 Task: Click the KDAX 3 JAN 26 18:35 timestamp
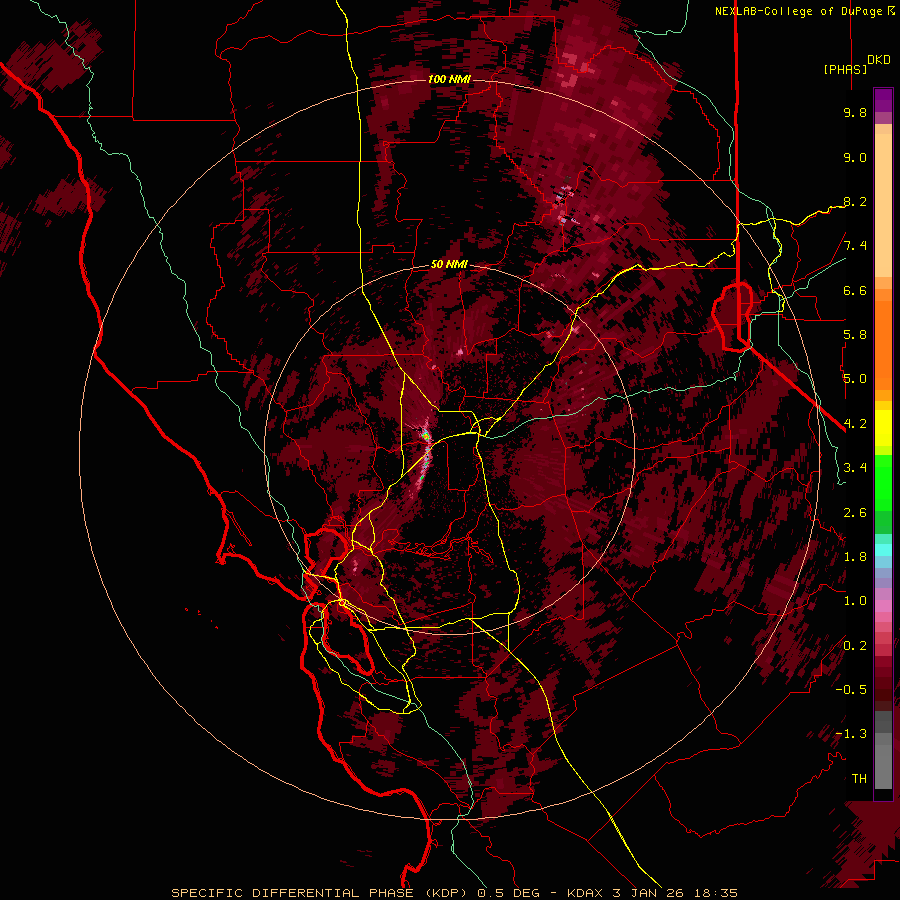(x=652, y=893)
